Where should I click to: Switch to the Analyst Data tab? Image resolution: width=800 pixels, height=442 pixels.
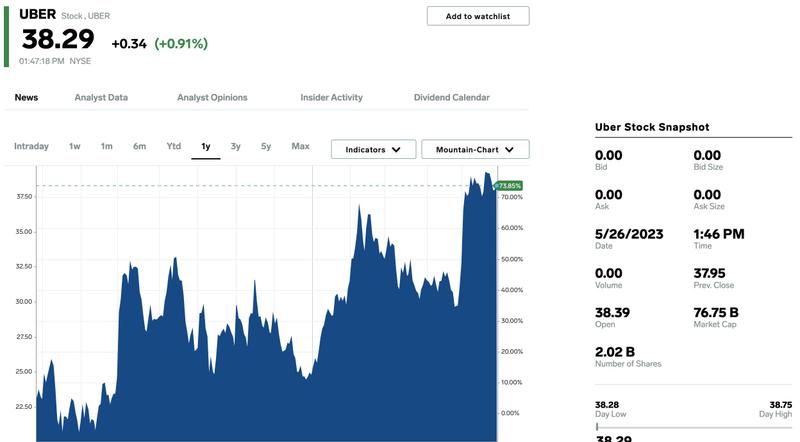(101, 97)
